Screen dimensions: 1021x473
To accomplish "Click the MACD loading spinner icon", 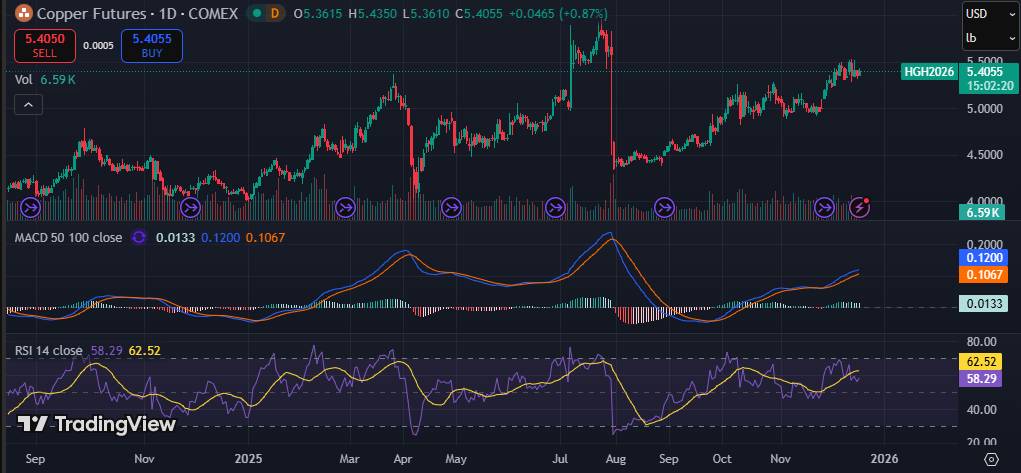I will click(139, 237).
